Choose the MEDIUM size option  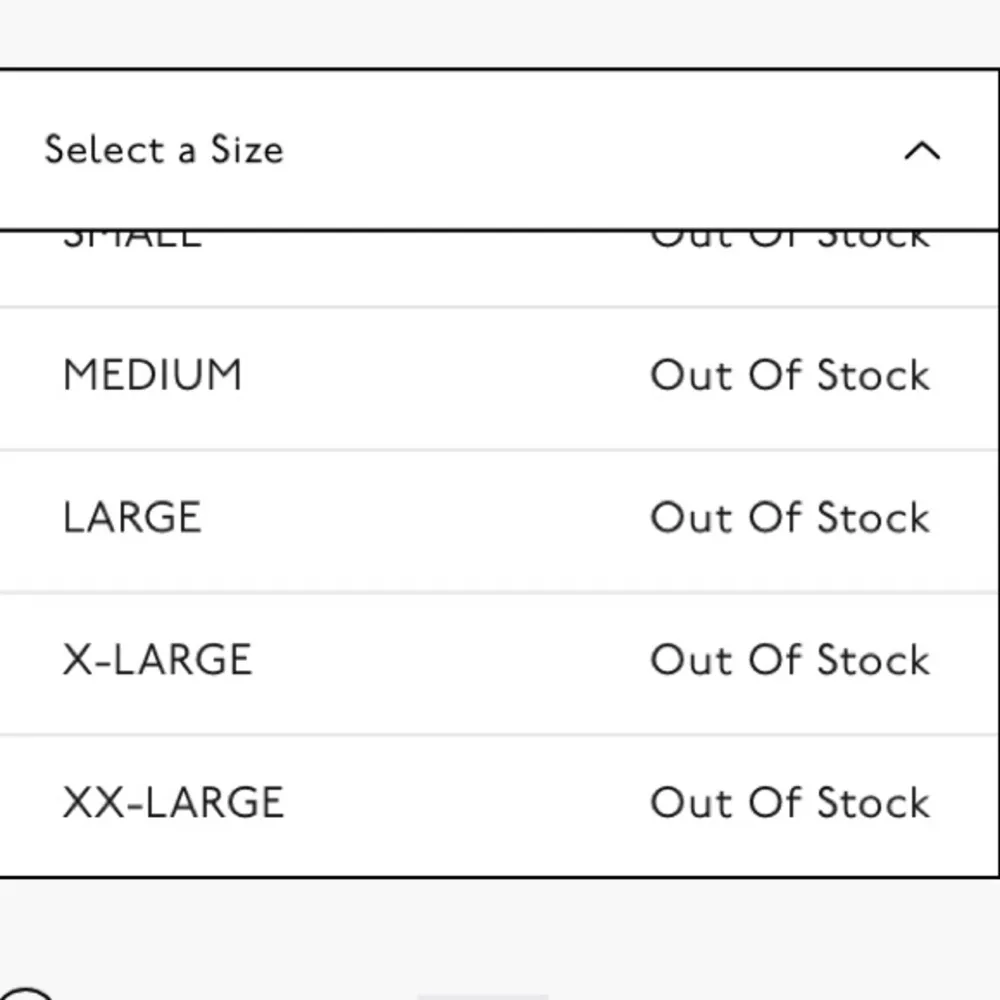[152, 376]
